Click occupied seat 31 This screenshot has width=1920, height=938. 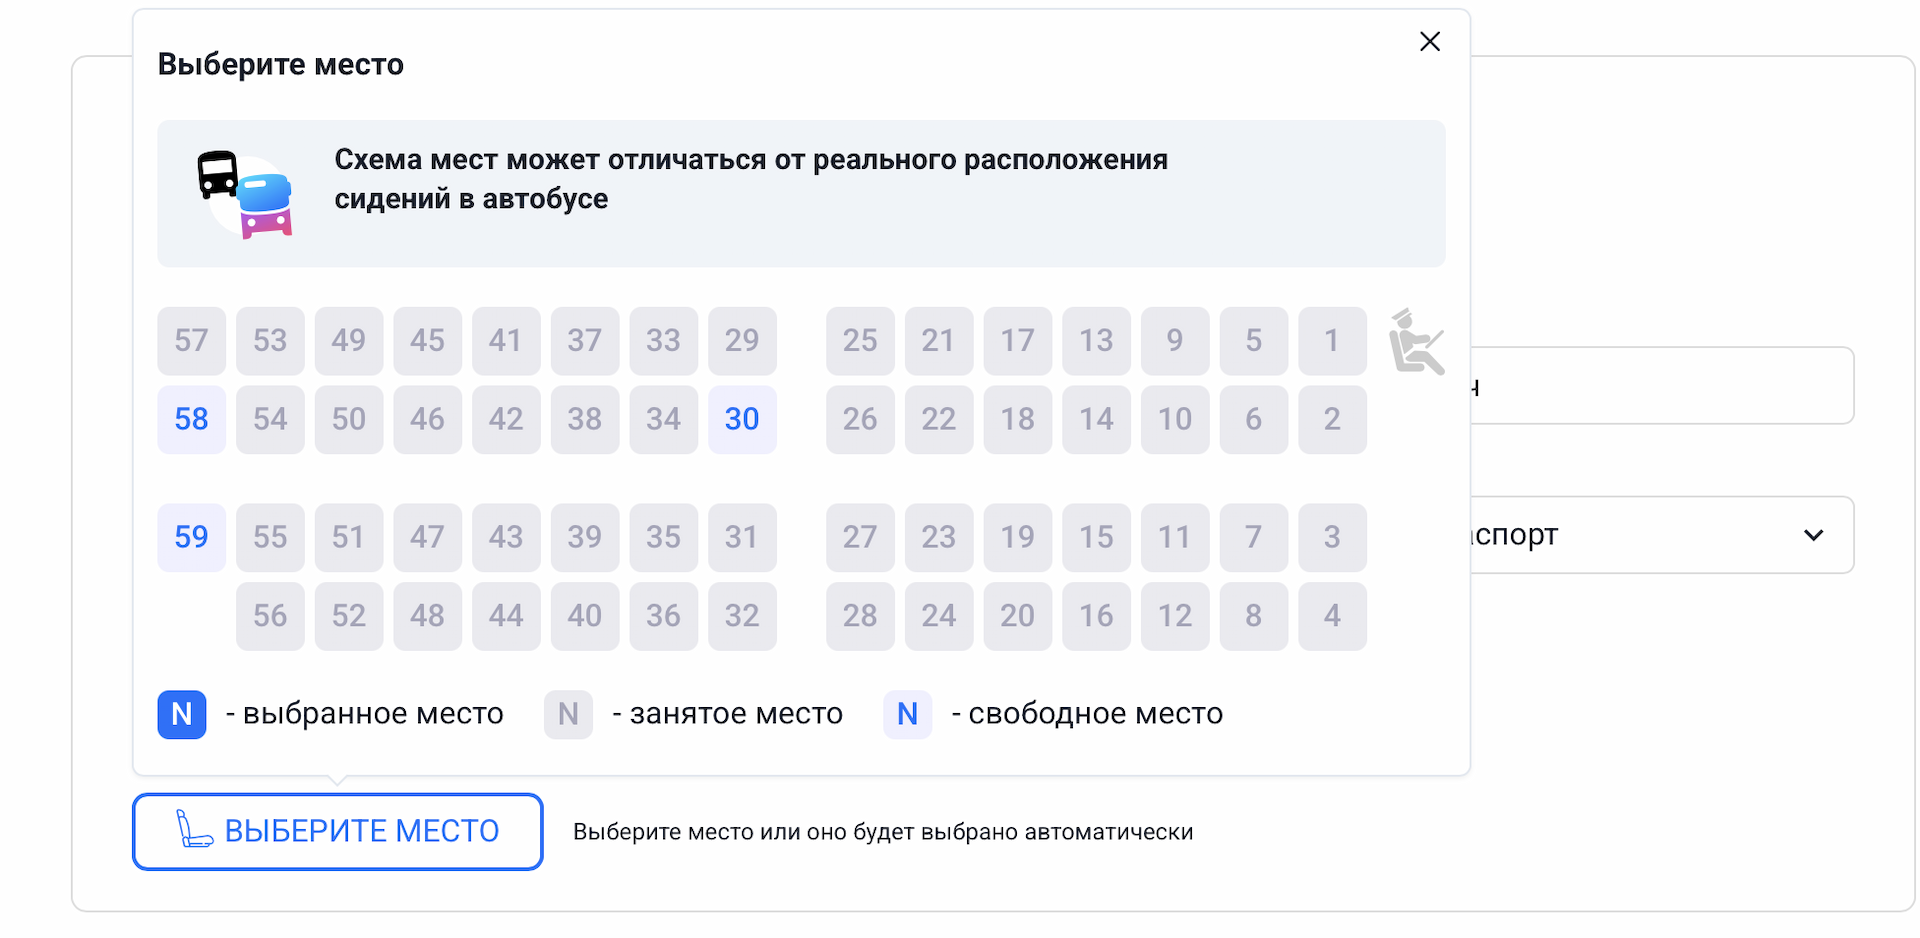coord(742,538)
